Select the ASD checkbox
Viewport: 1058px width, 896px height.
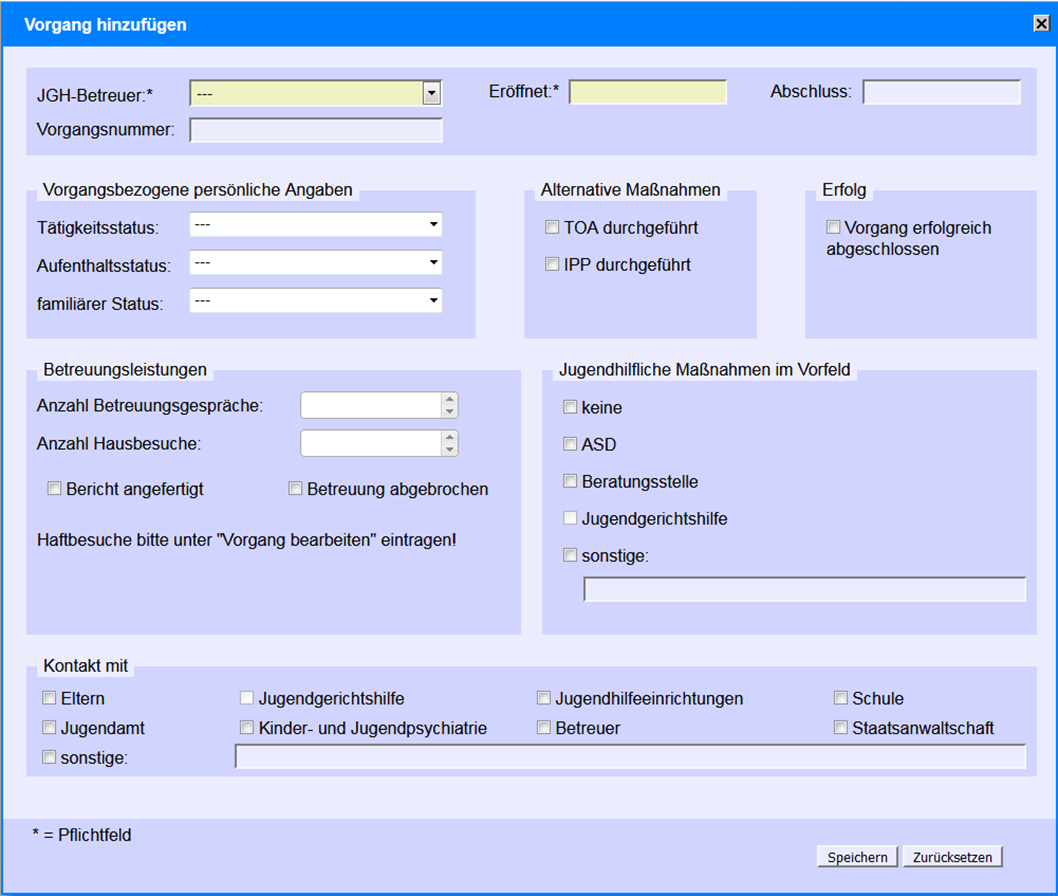coord(570,444)
